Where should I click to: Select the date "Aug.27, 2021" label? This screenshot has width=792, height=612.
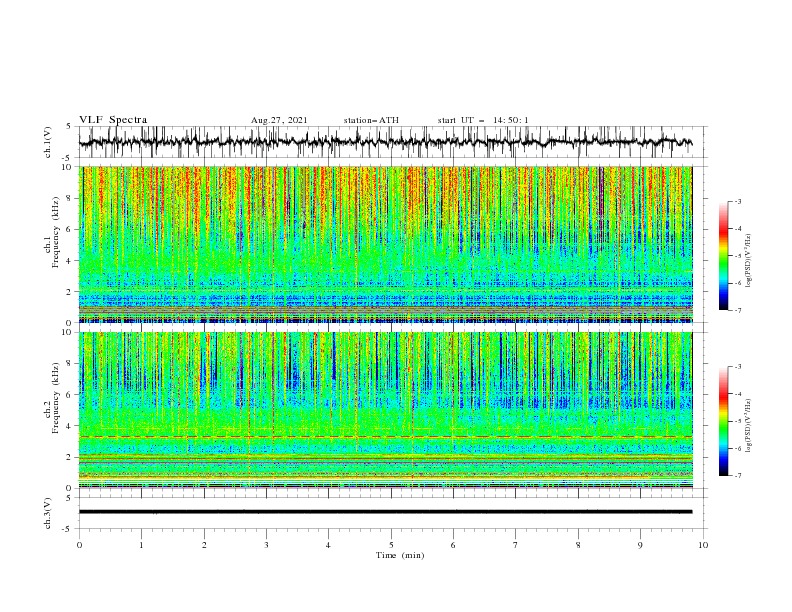(x=279, y=120)
